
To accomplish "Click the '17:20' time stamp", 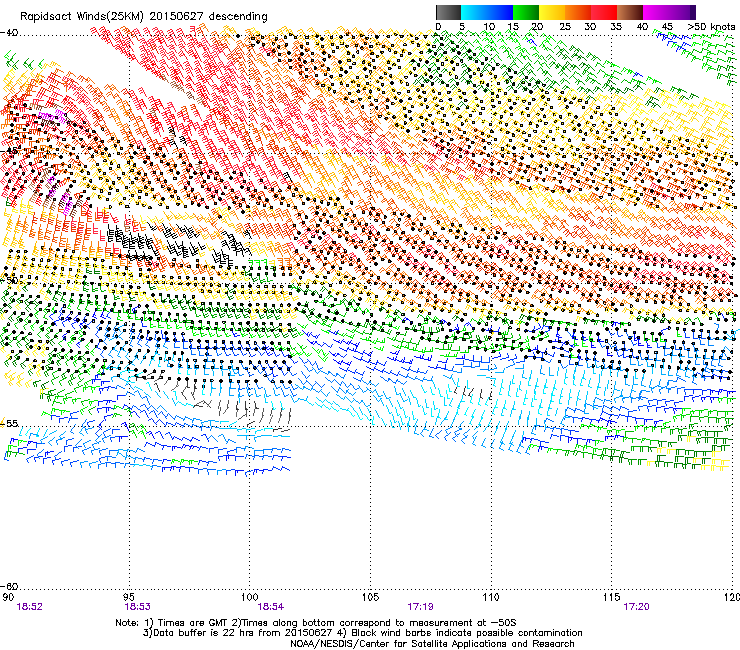I will (x=636, y=607).
